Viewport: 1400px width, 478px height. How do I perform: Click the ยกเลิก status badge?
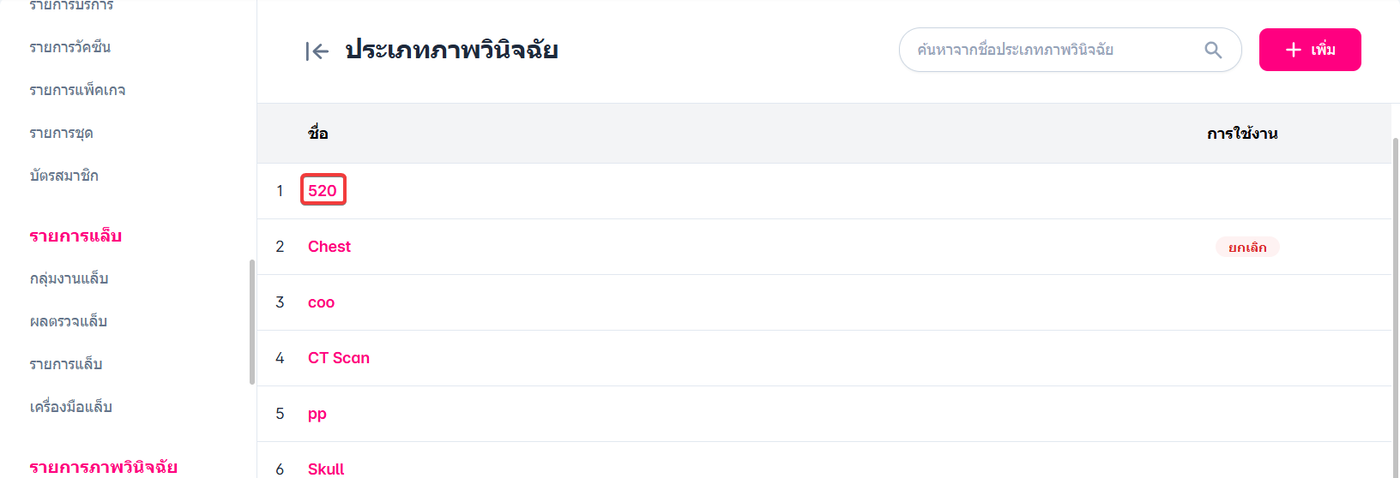(1247, 246)
